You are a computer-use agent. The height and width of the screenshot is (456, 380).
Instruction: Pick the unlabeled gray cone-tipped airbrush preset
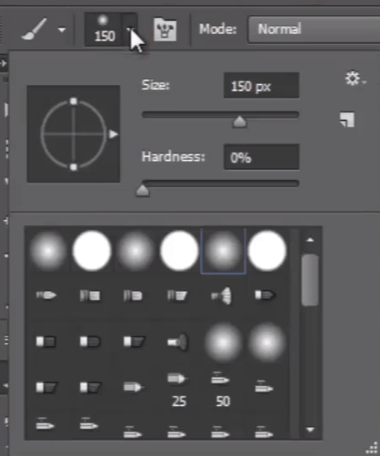(x=133, y=387)
